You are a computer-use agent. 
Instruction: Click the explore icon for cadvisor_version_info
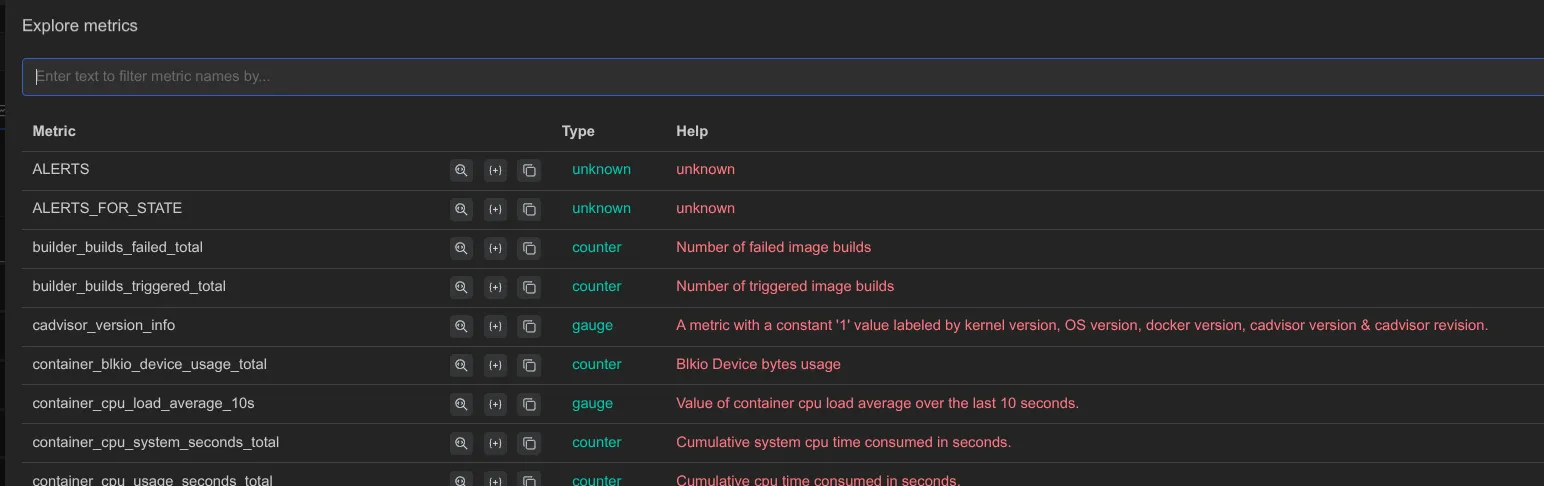coord(461,326)
